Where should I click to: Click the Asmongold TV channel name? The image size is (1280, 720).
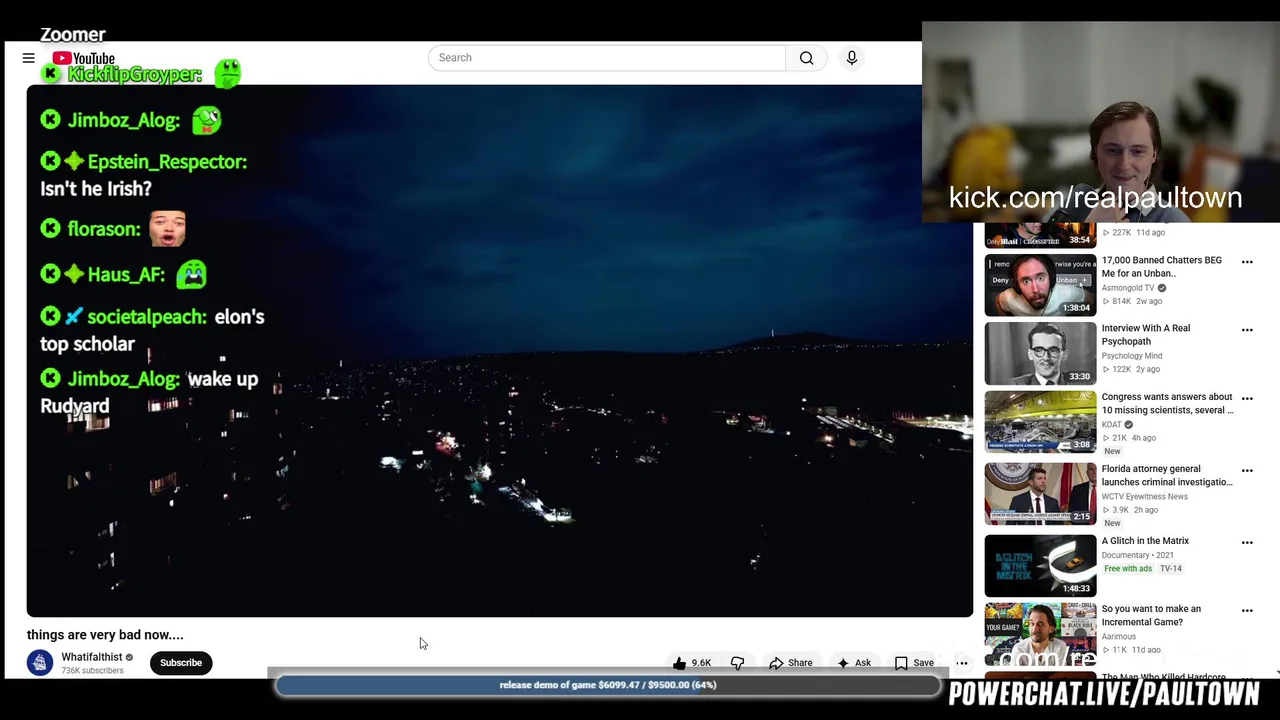pos(1128,288)
